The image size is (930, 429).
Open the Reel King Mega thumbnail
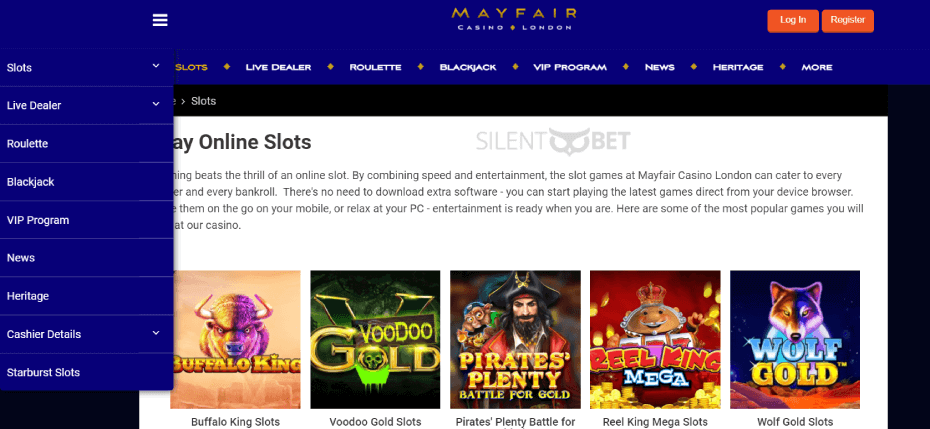(x=655, y=339)
